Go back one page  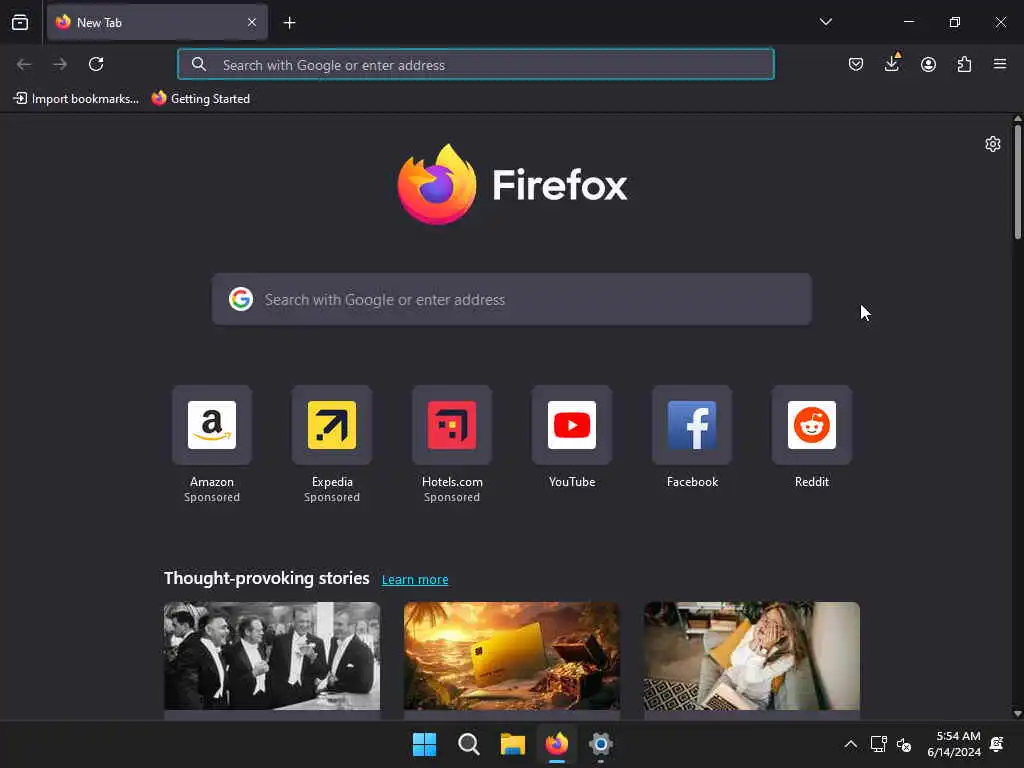coord(24,64)
